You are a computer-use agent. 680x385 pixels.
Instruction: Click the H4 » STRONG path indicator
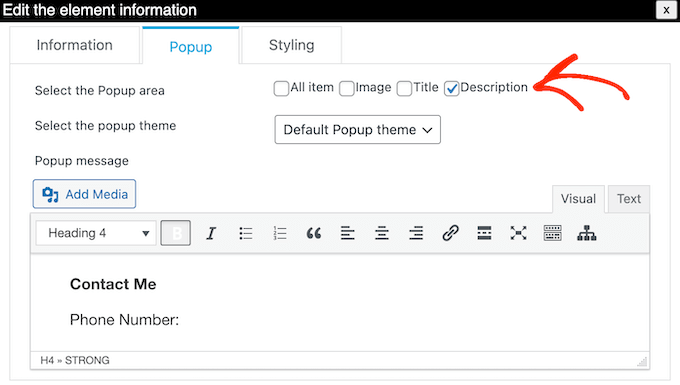pos(75,360)
